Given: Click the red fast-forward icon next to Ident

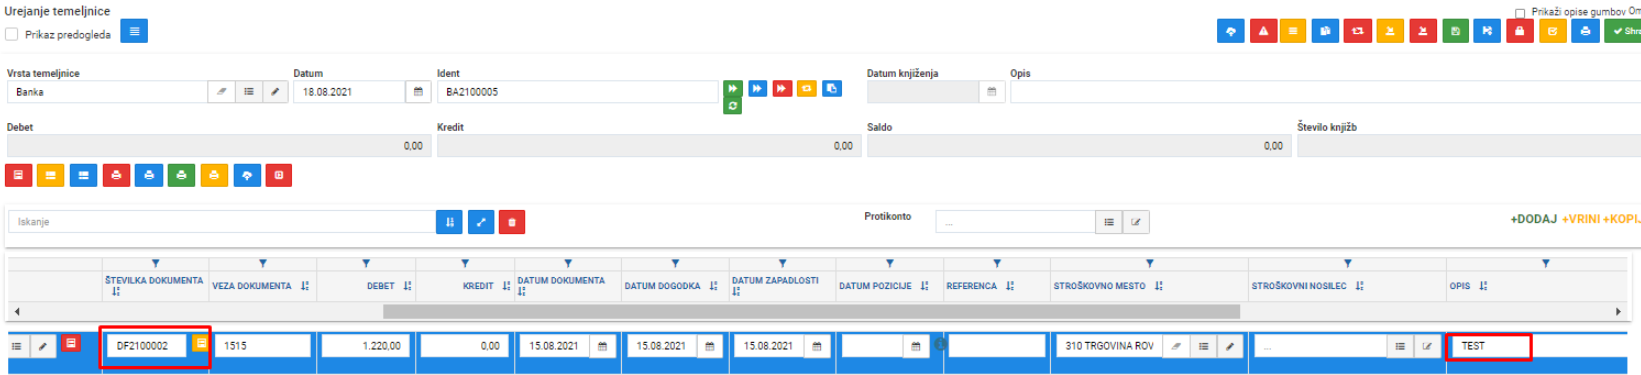Looking at the screenshot, I should (x=782, y=89).
